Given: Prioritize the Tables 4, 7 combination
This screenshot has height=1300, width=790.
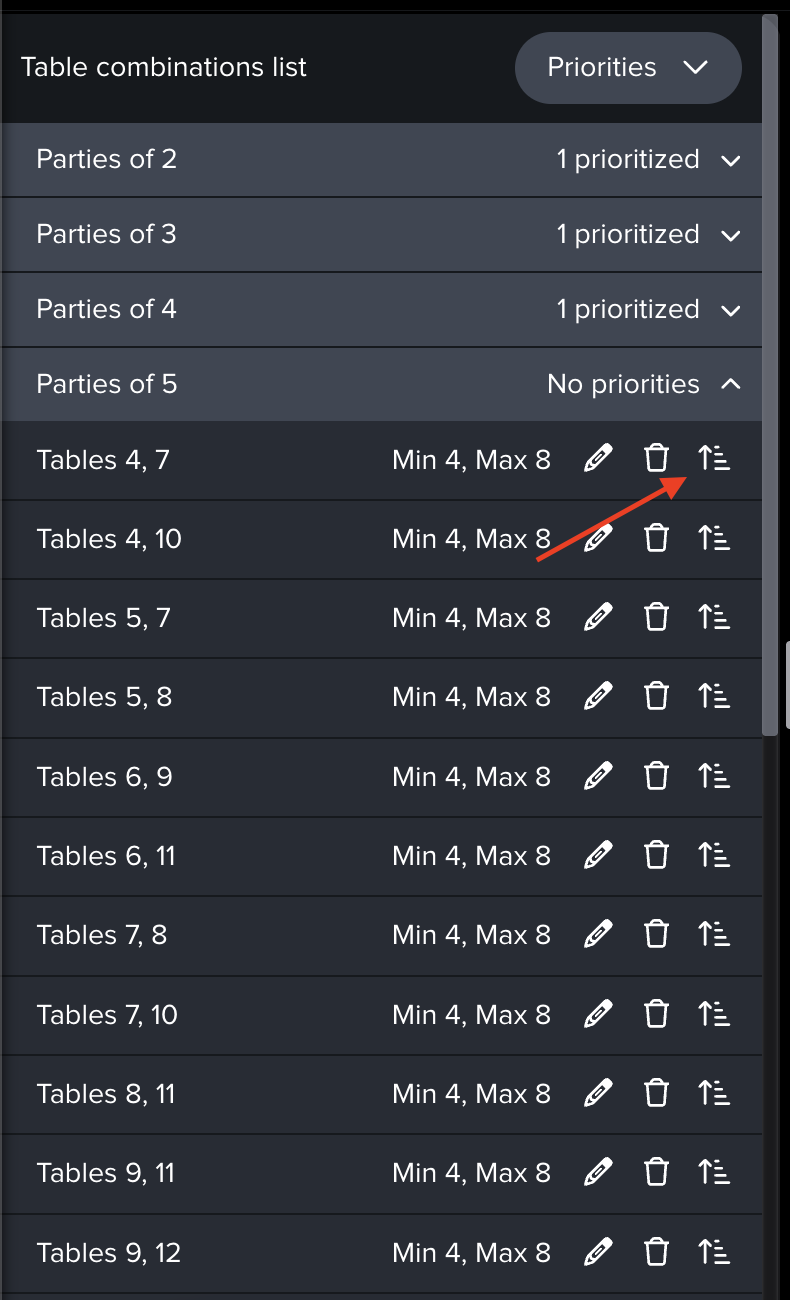Looking at the screenshot, I should pos(714,460).
